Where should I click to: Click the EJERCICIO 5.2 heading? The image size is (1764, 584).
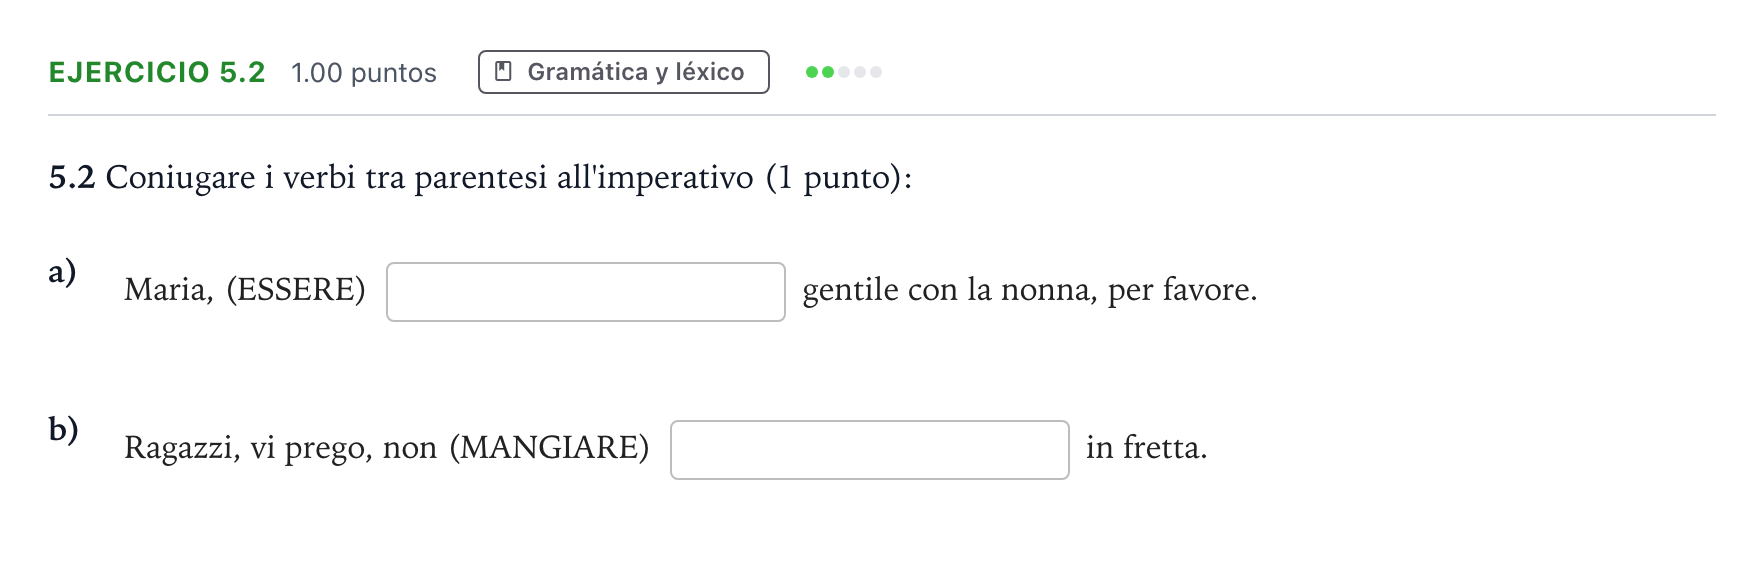pyautogui.click(x=157, y=72)
